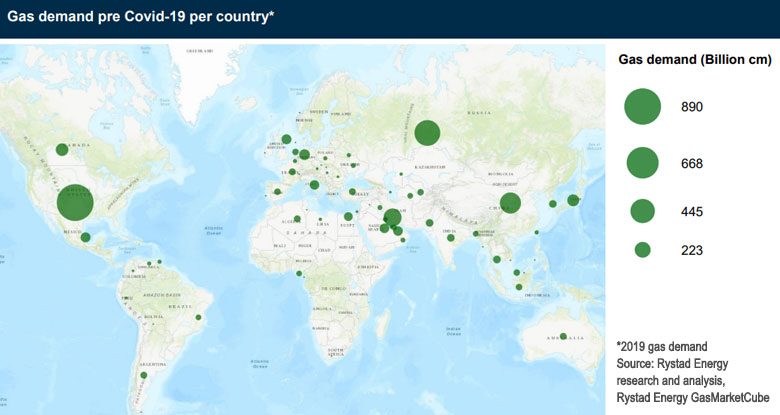Click the bubble over India
Viewport: 780px width, 415px height.
tap(429, 223)
